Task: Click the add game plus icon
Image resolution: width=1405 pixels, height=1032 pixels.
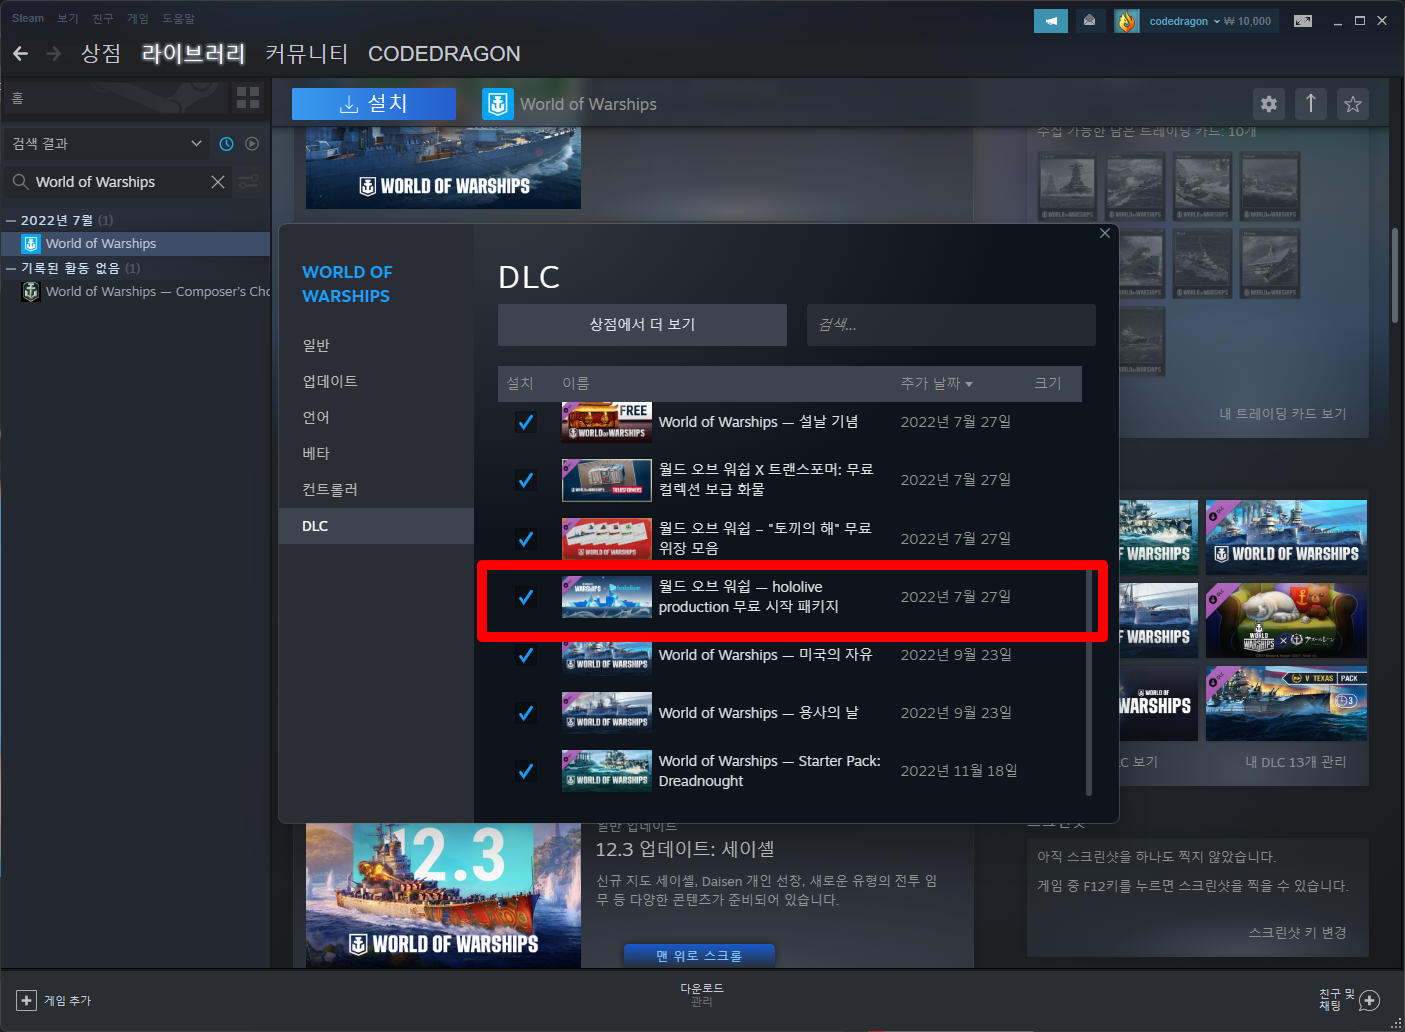Action: 26,1000
